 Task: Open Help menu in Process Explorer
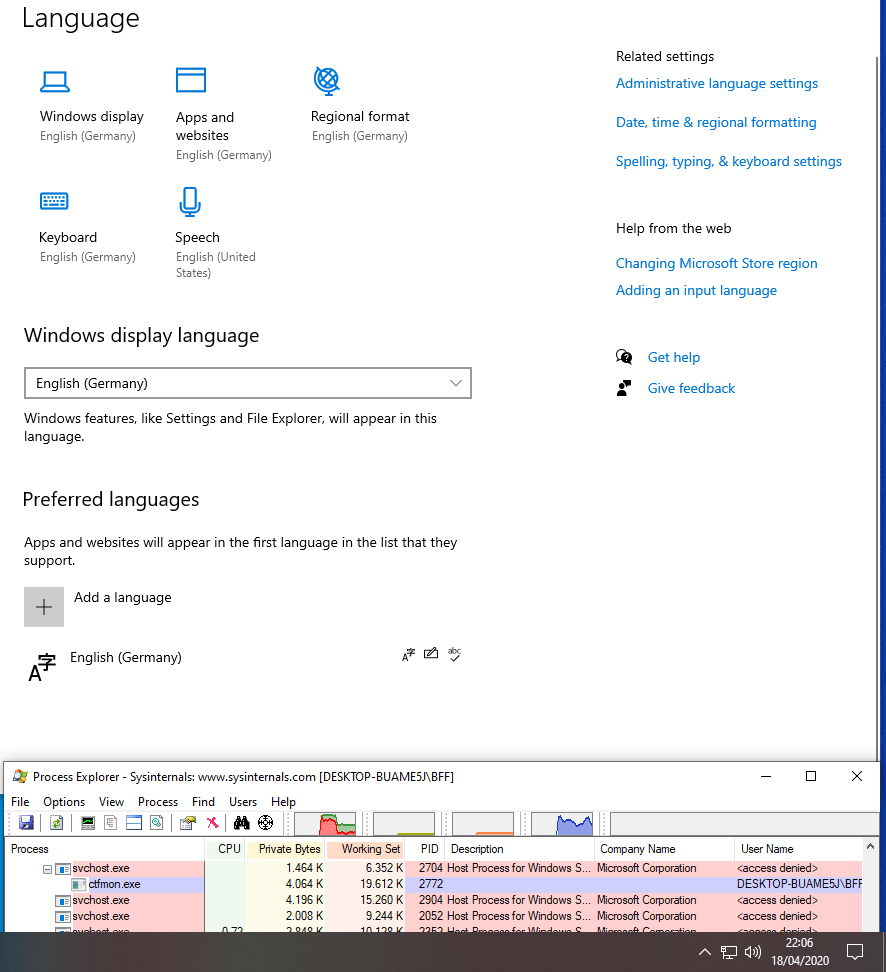coord(283,802)
